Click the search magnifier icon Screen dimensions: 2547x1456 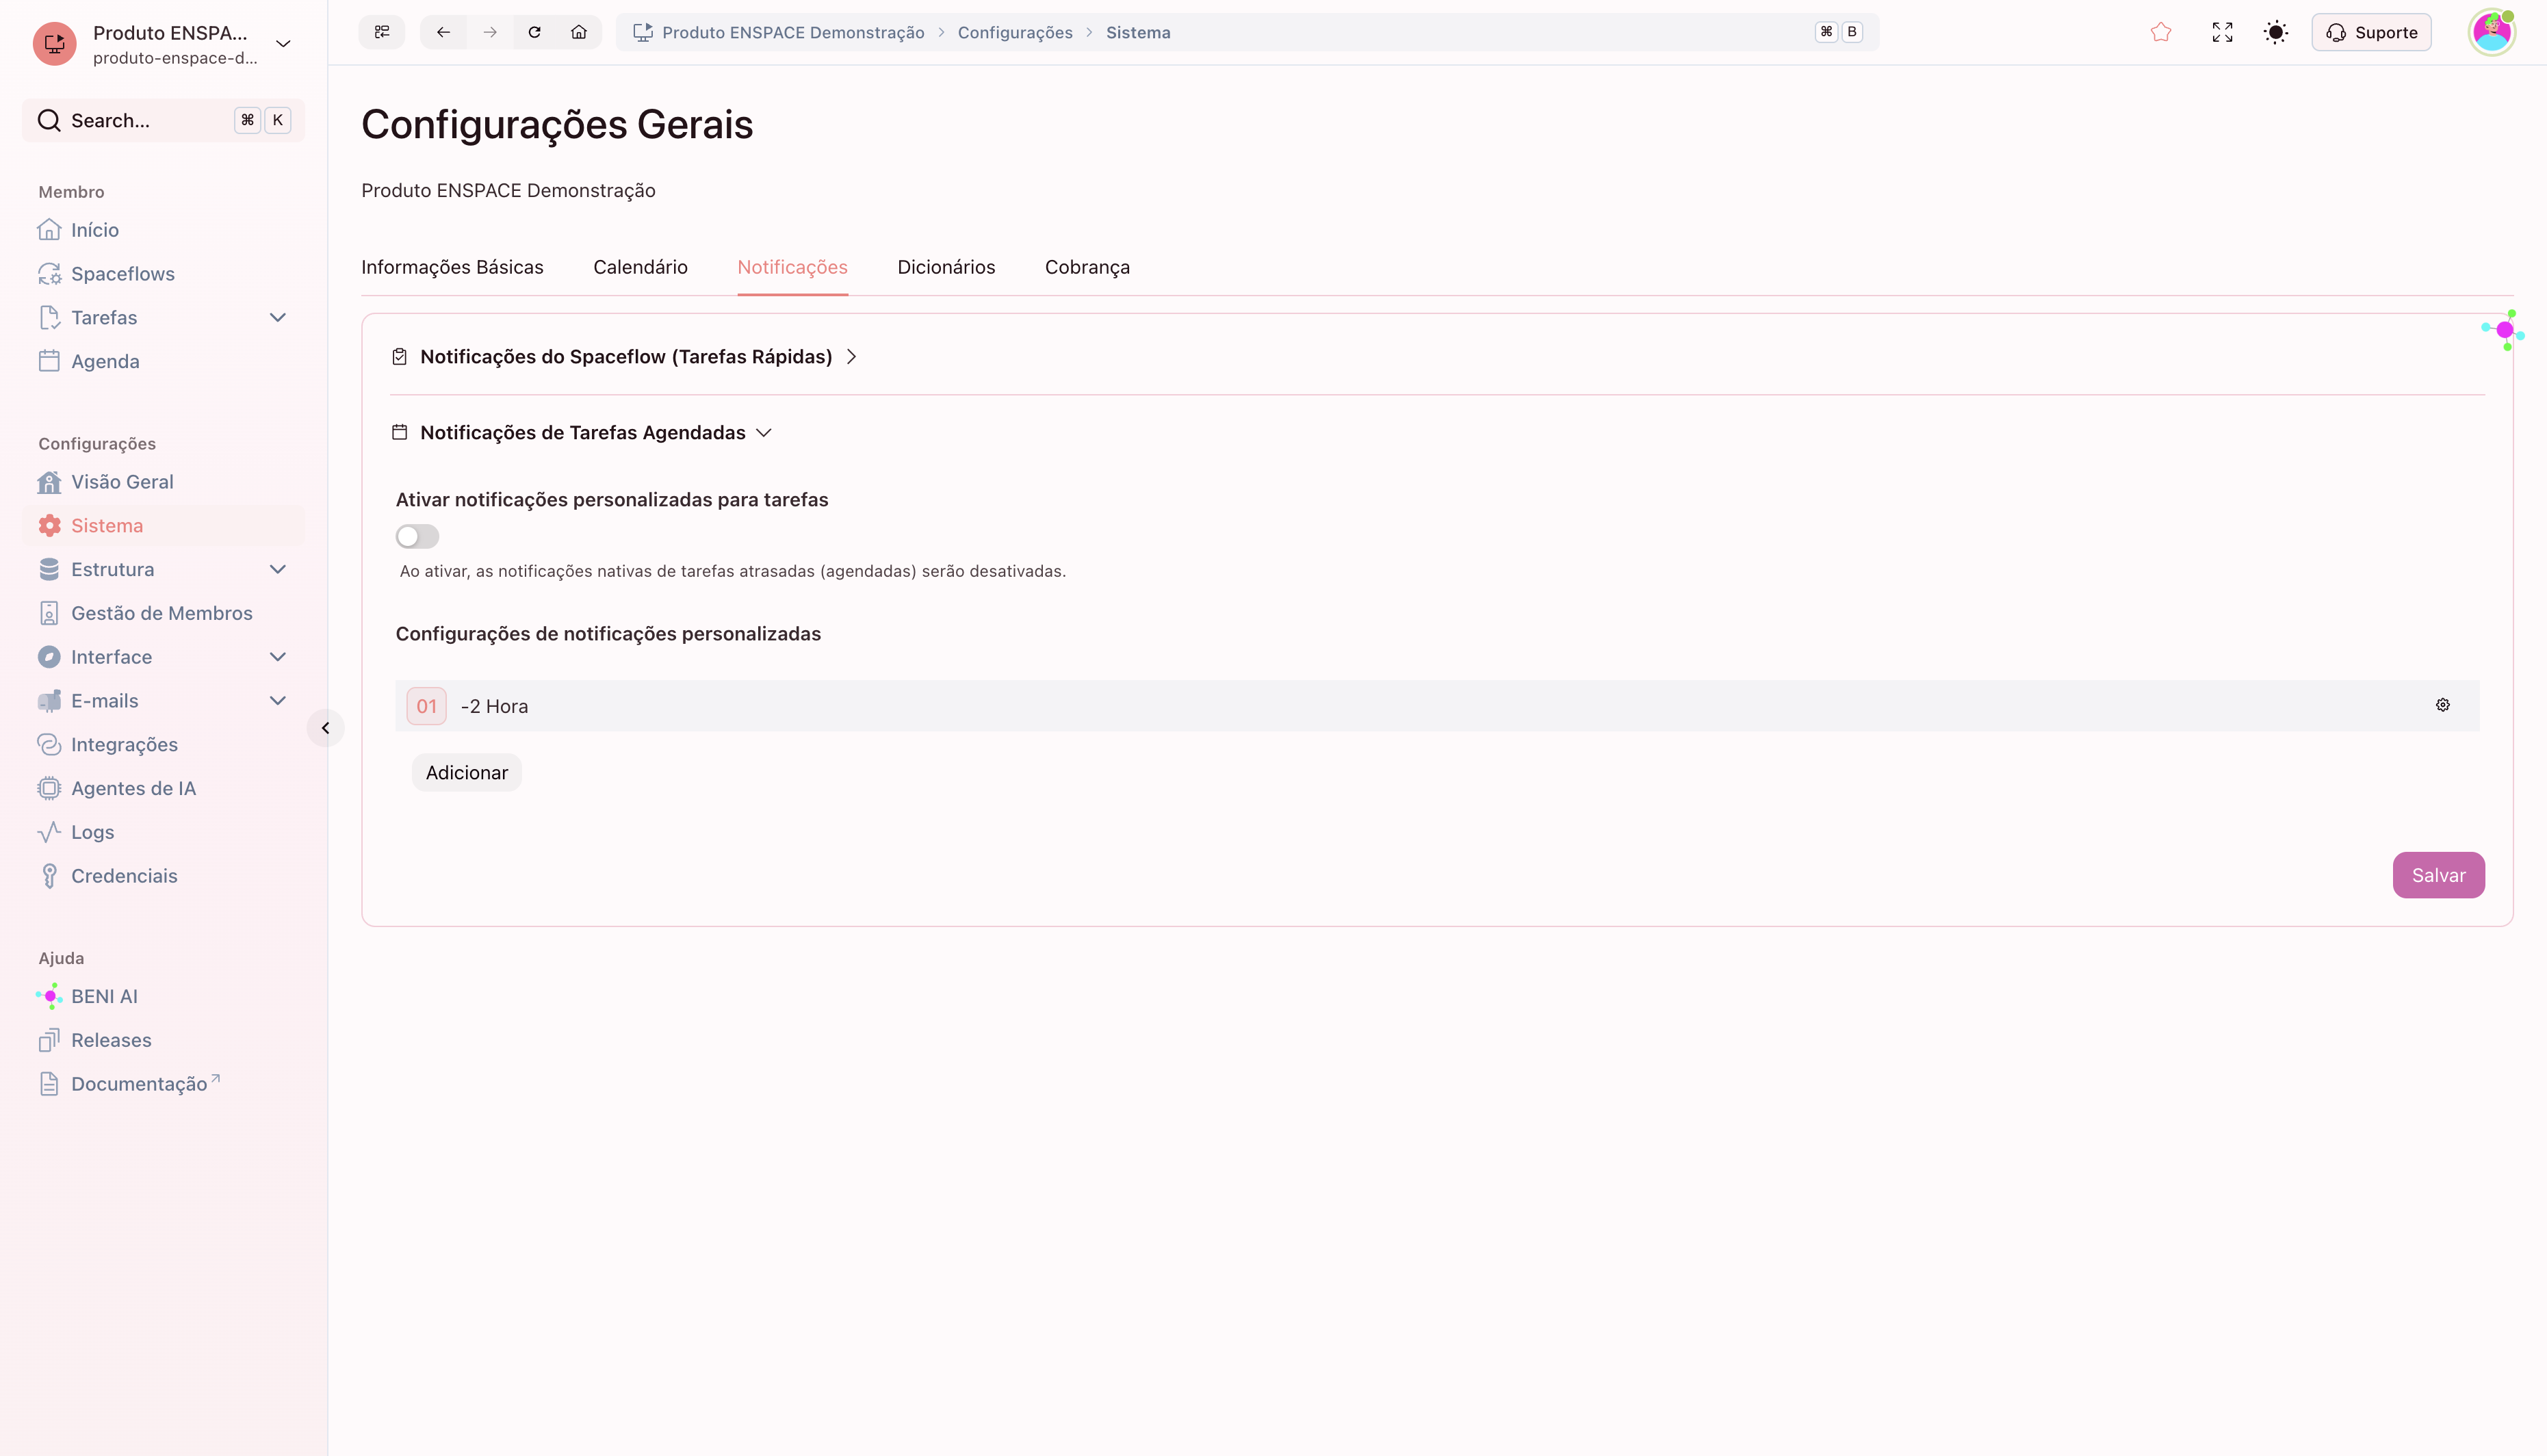(49, 120)
